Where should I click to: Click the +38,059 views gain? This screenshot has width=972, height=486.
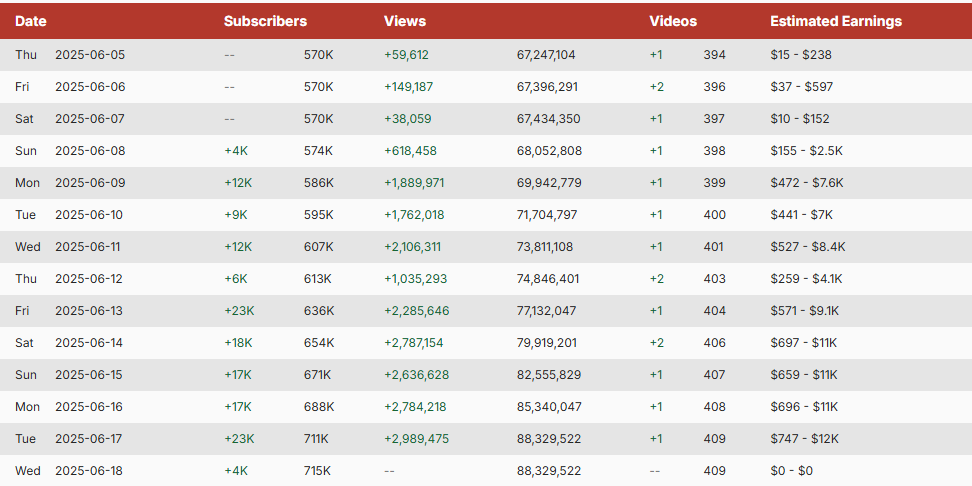(407, 119)
